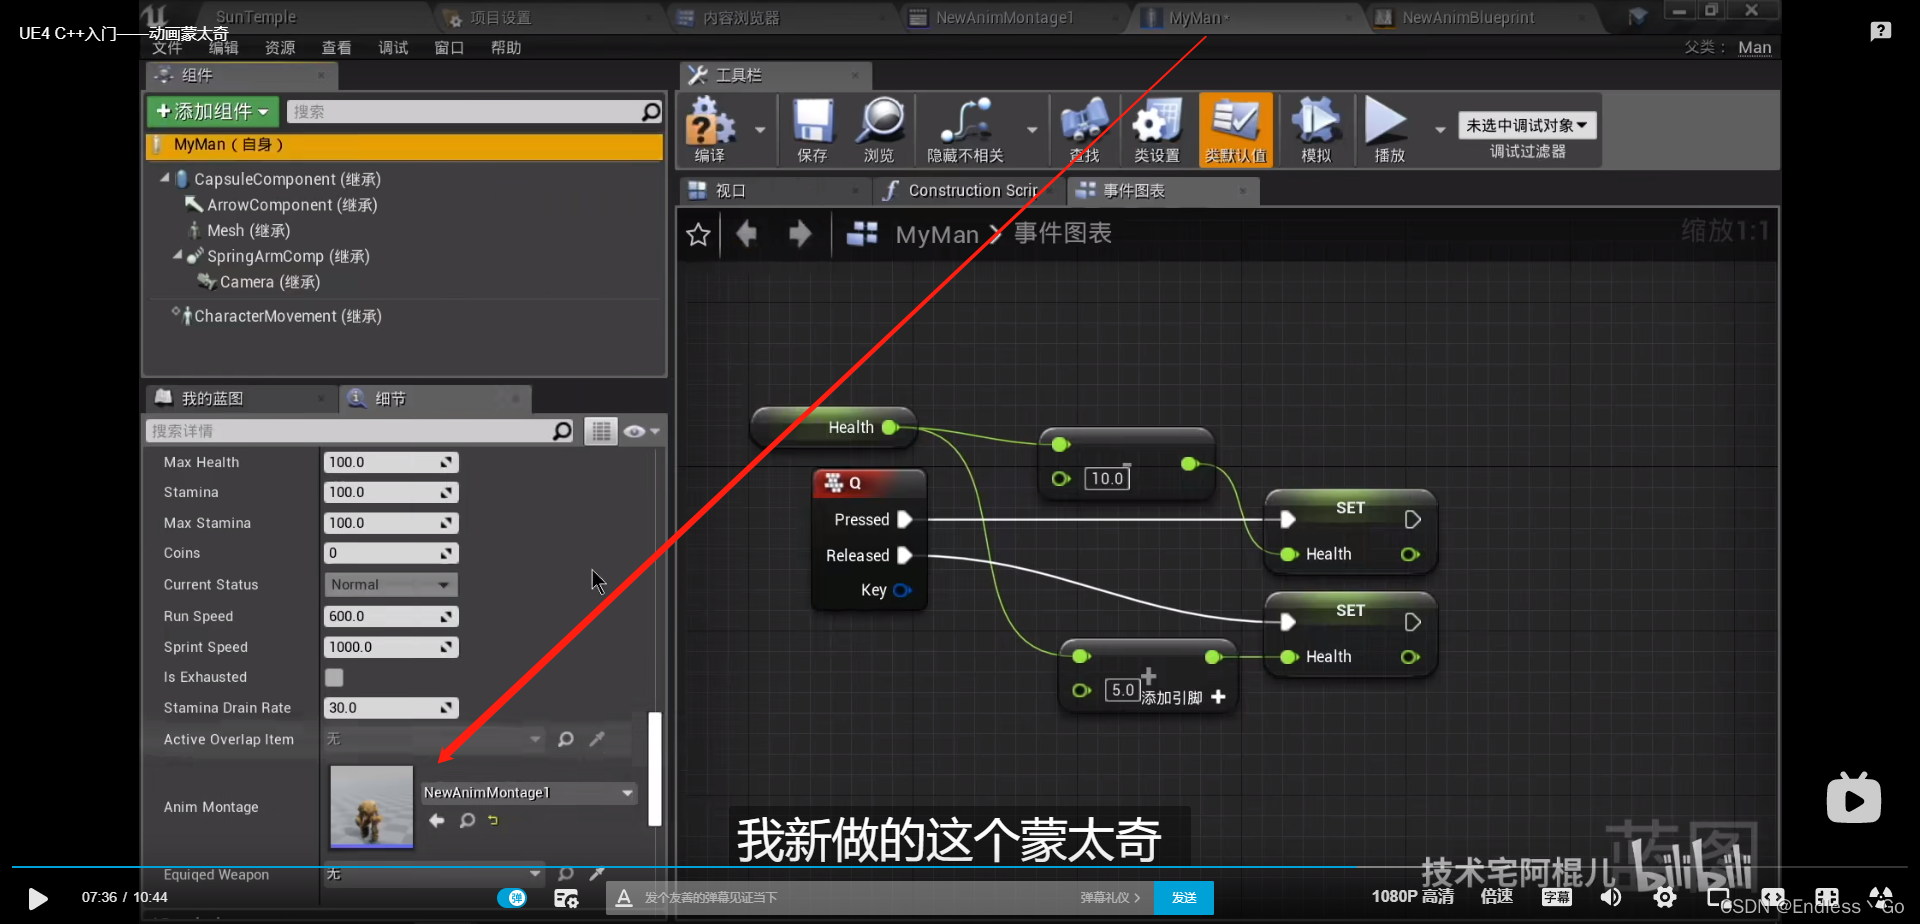
Task: Open danmaku settings icon in player bar
Action: [x=566, y=898]
